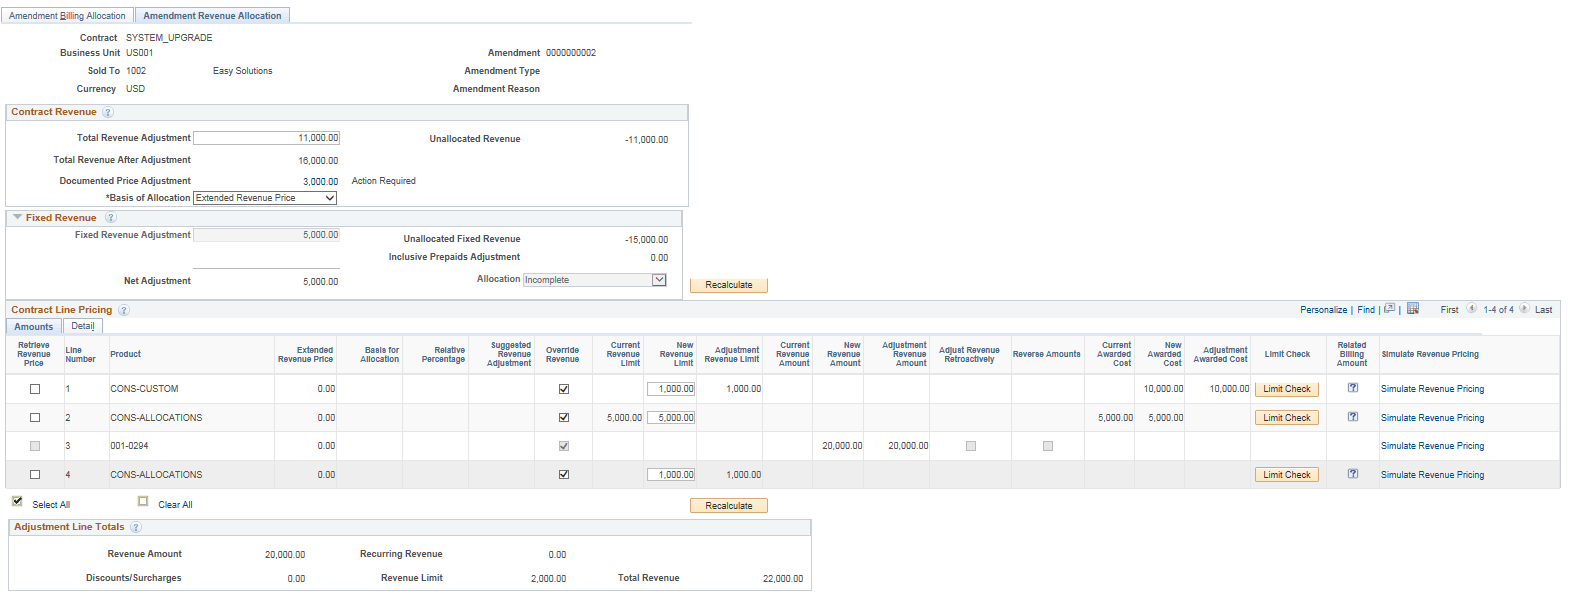Click Current Awarded Cost 5,000.00 cell
Viewport: 1571px width, 596px height.
(x=1116, y=418)
